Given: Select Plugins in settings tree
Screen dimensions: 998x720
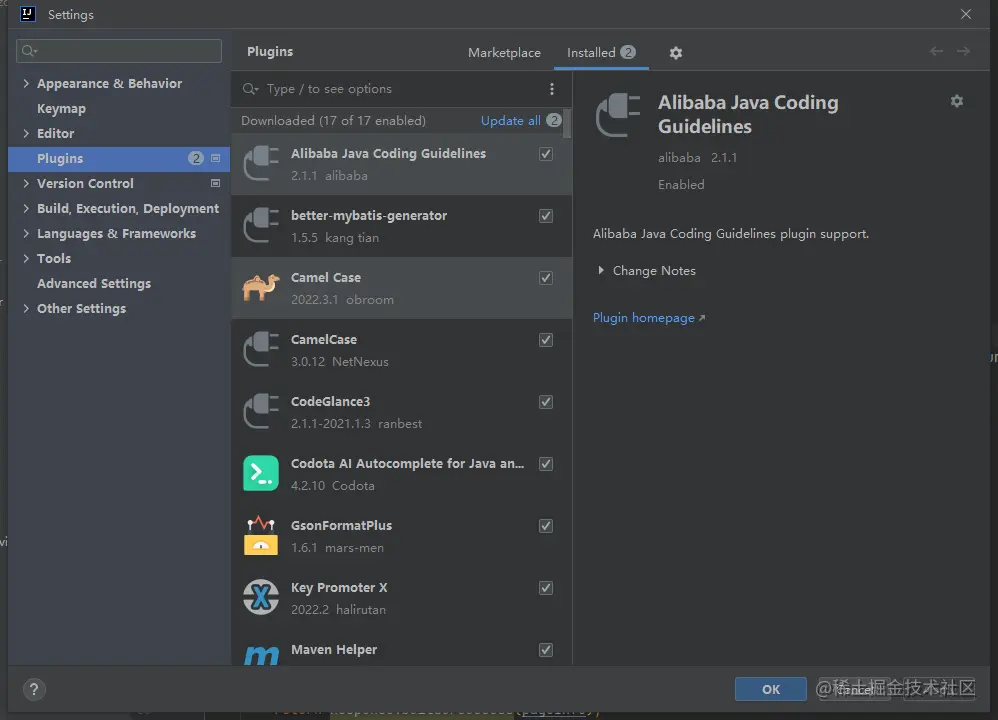Looking at the screenshot, I should (118, 158).
